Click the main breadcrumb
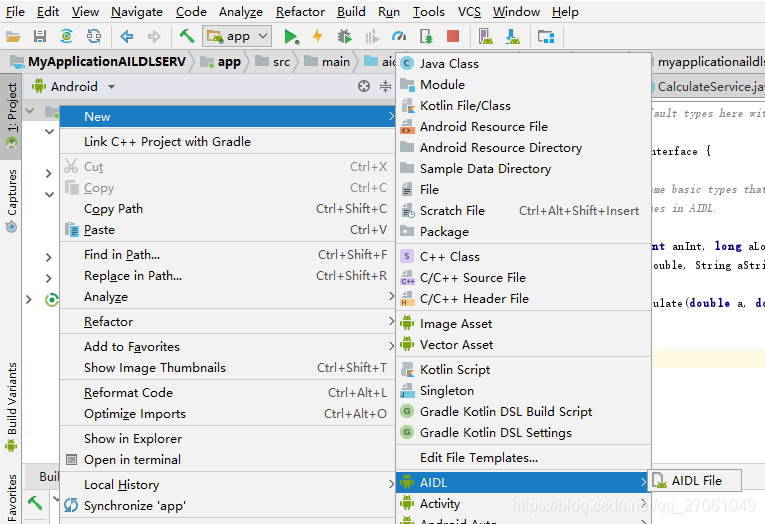This screenshot has width=765, height=524. pos(327,61)
